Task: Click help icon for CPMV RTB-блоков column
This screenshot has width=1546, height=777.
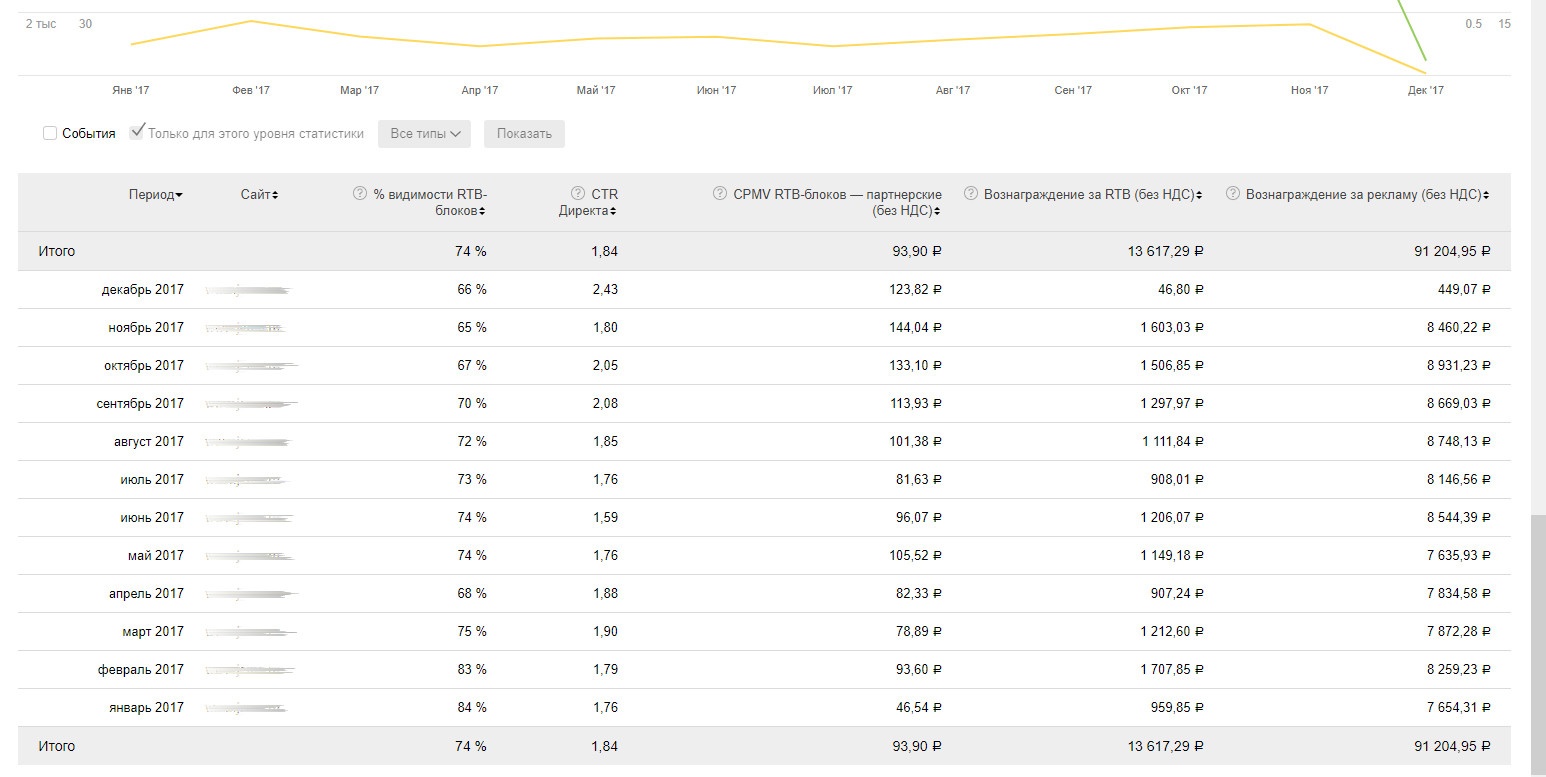Action: (x=720, y=194)
